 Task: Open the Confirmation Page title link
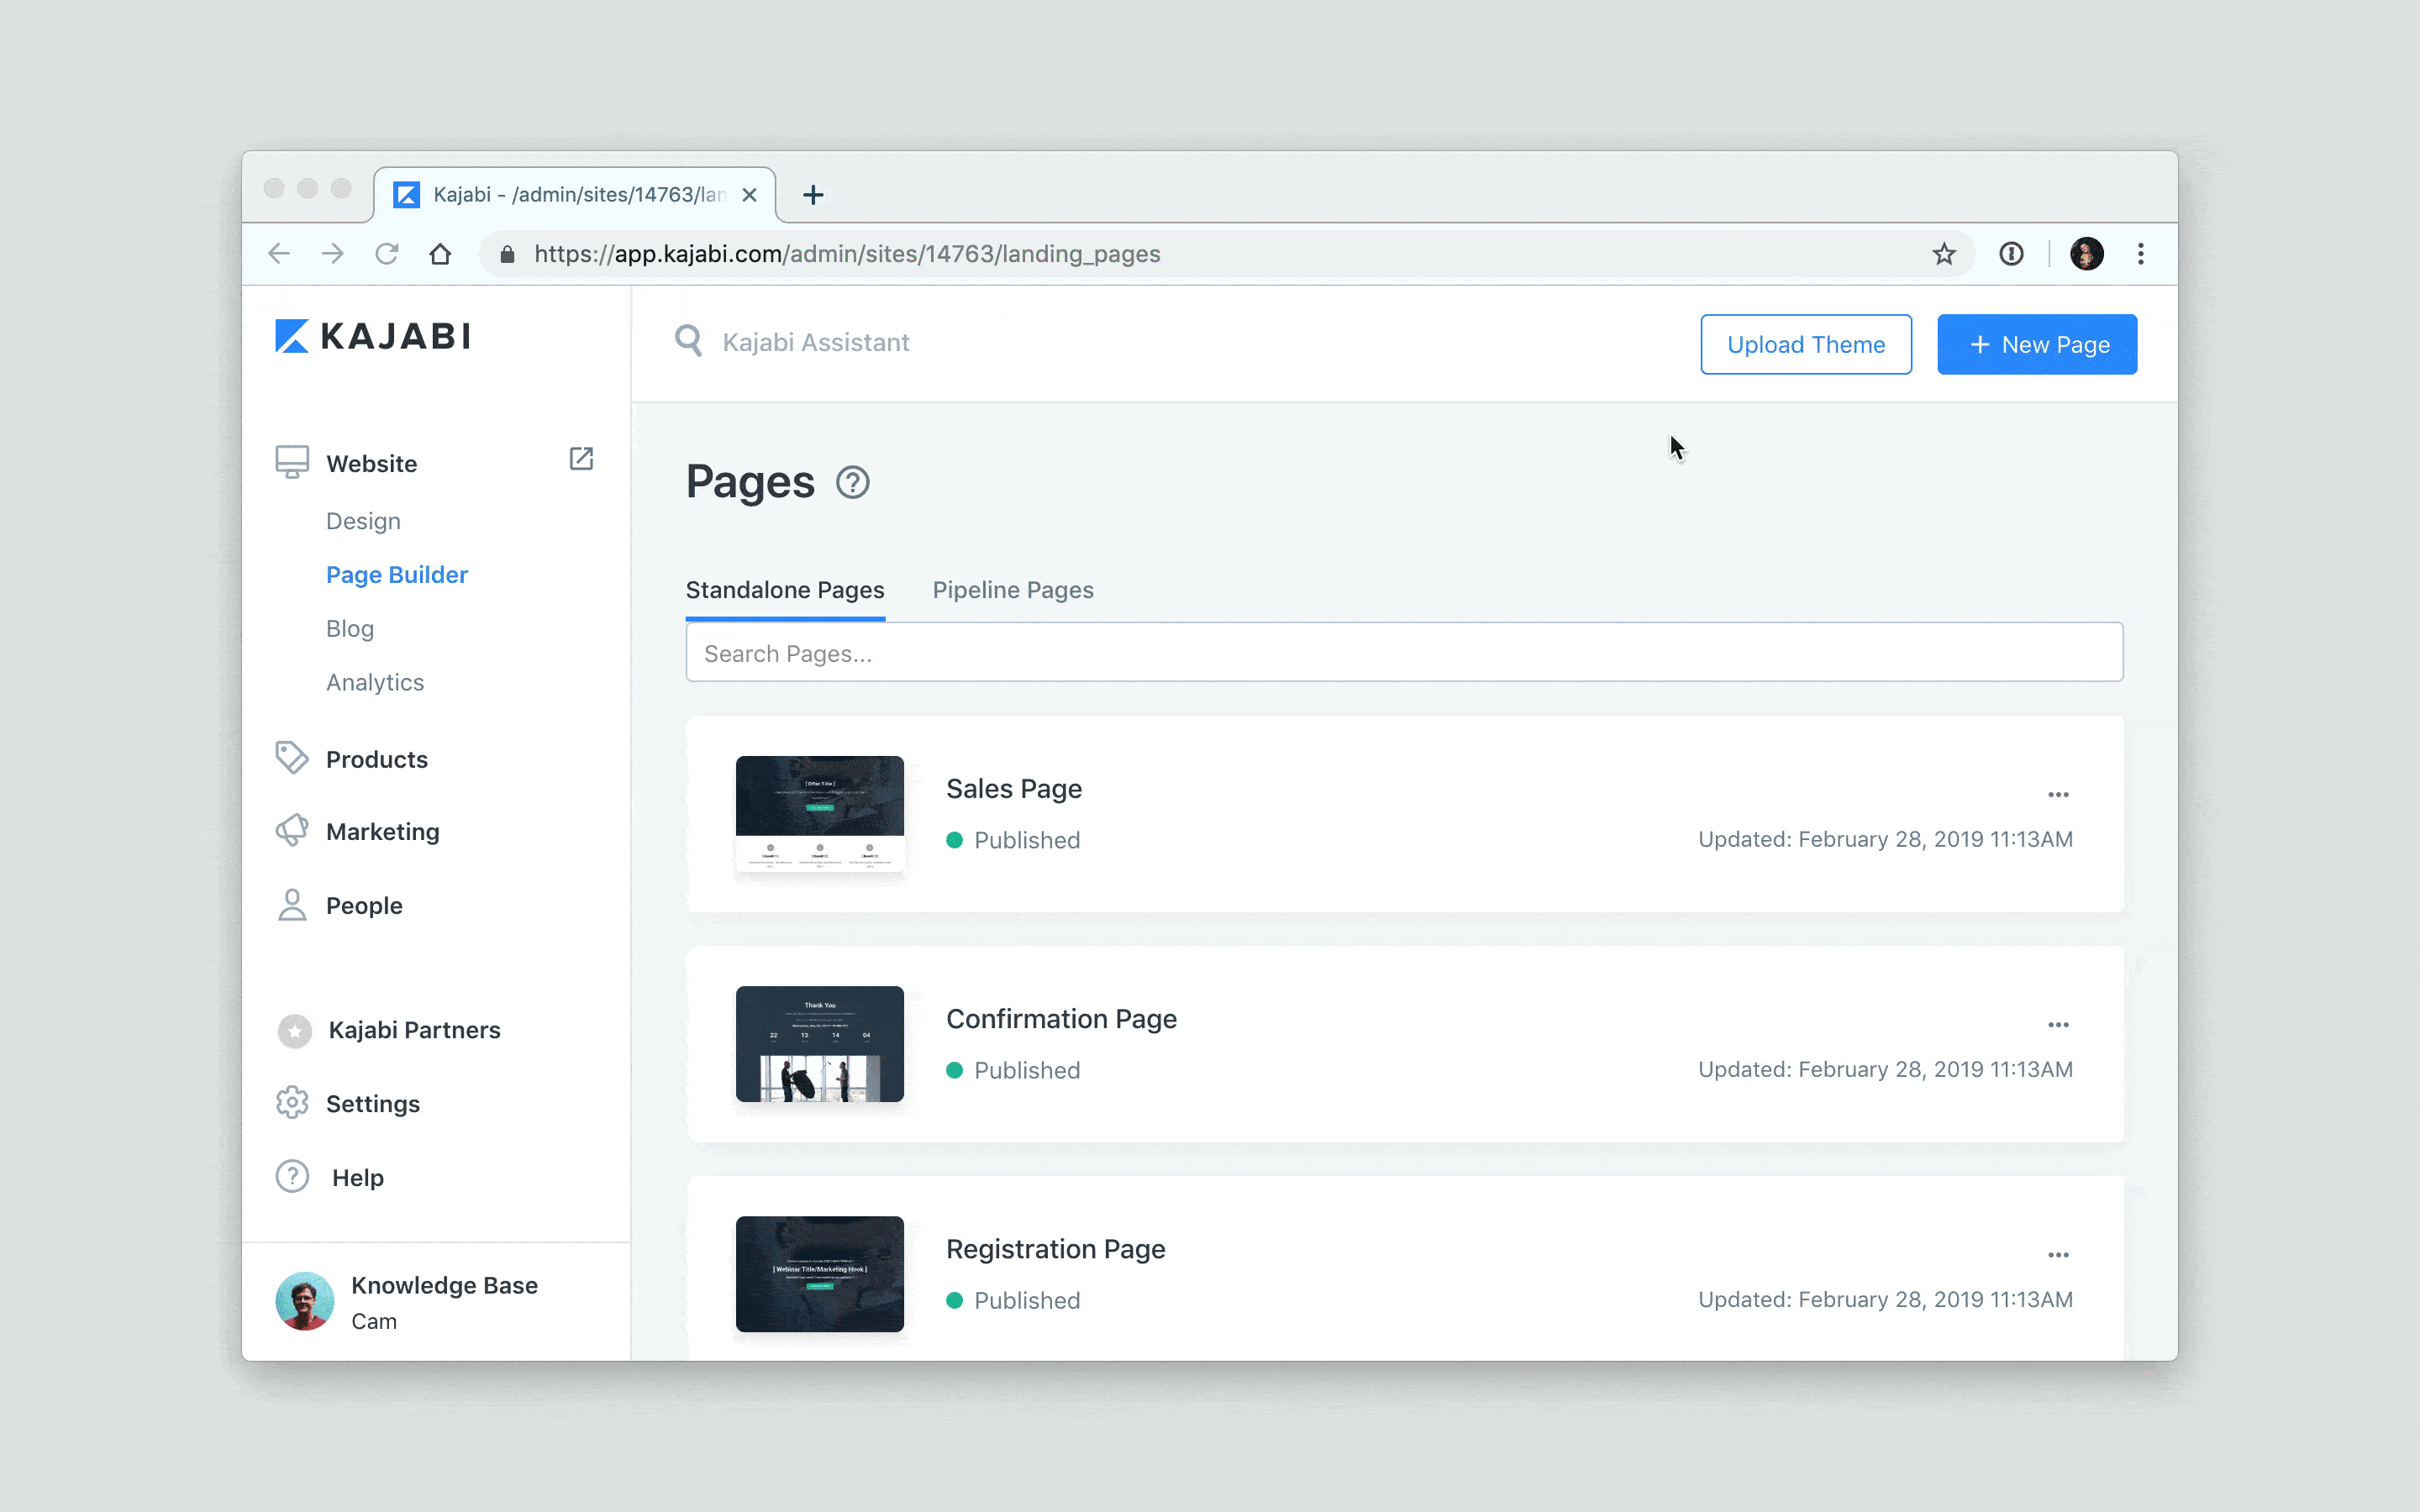(1061, 1019)
